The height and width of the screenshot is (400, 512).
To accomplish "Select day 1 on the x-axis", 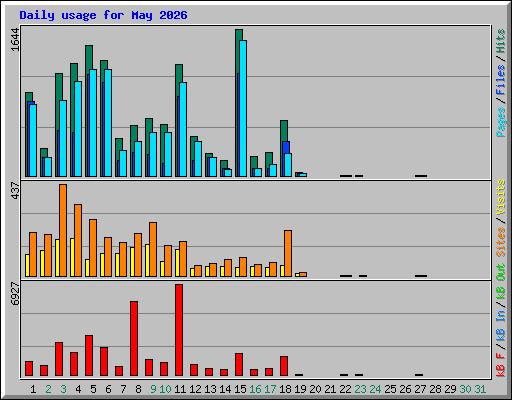I will (x=33, y=389).
